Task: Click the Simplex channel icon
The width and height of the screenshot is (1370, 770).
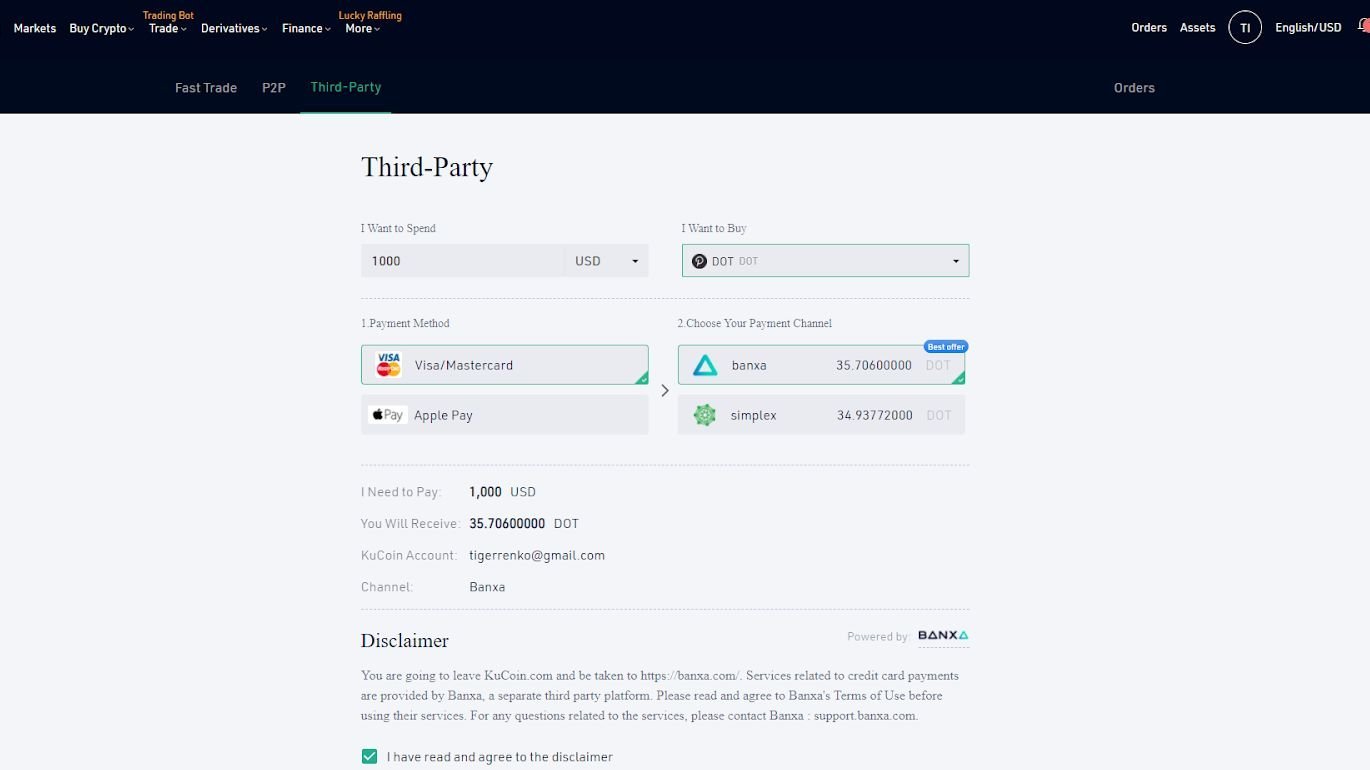Action: pyautogui.click(x=705, y=414)
